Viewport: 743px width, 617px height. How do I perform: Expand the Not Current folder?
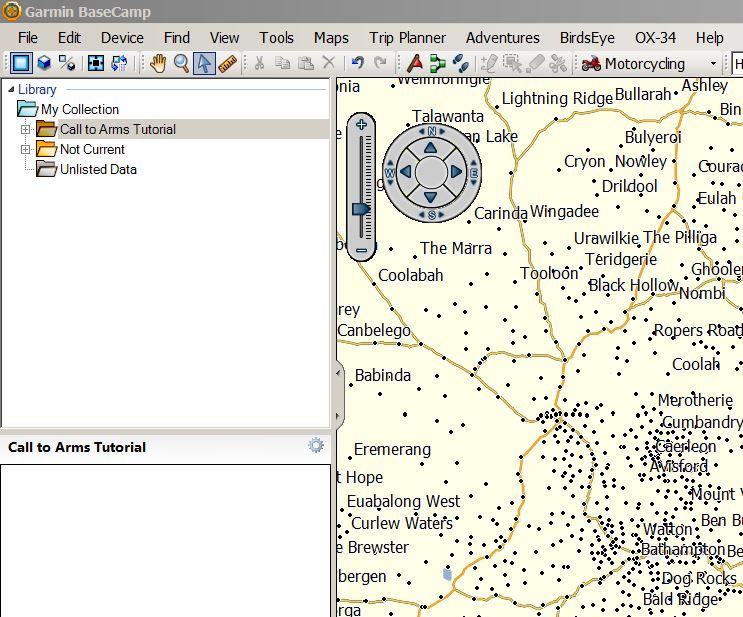point(26,149)
